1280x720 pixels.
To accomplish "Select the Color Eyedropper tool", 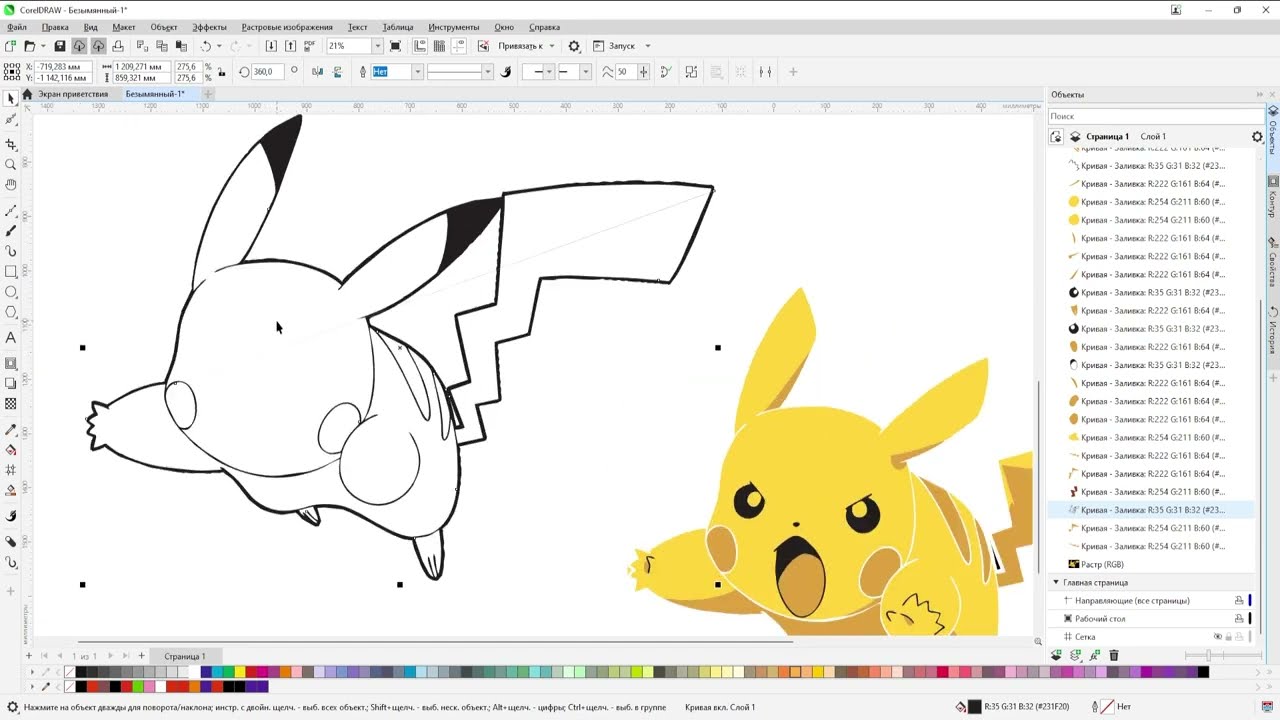I will tap(11, 429).
